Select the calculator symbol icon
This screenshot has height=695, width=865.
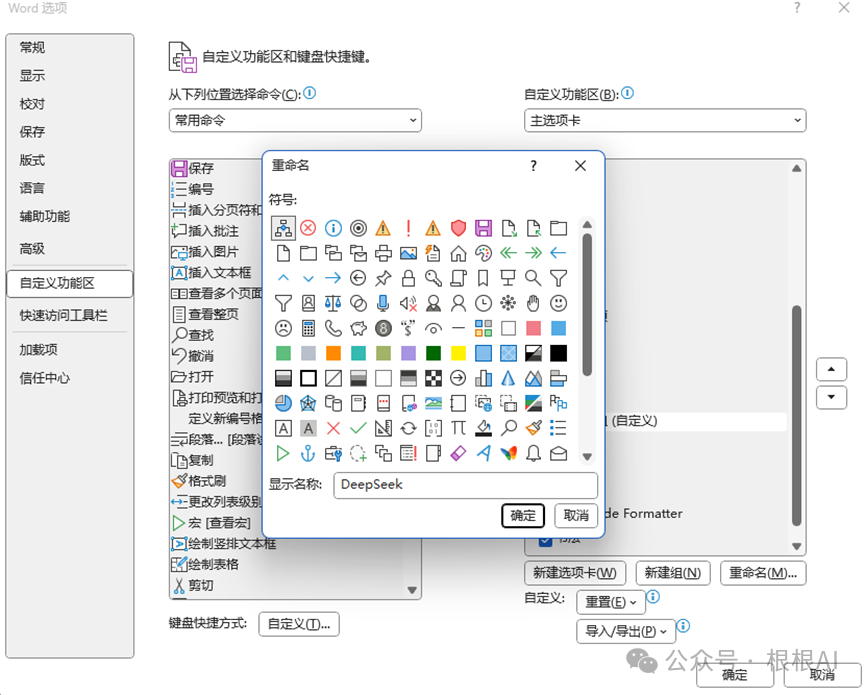click(x=307, y=327)
